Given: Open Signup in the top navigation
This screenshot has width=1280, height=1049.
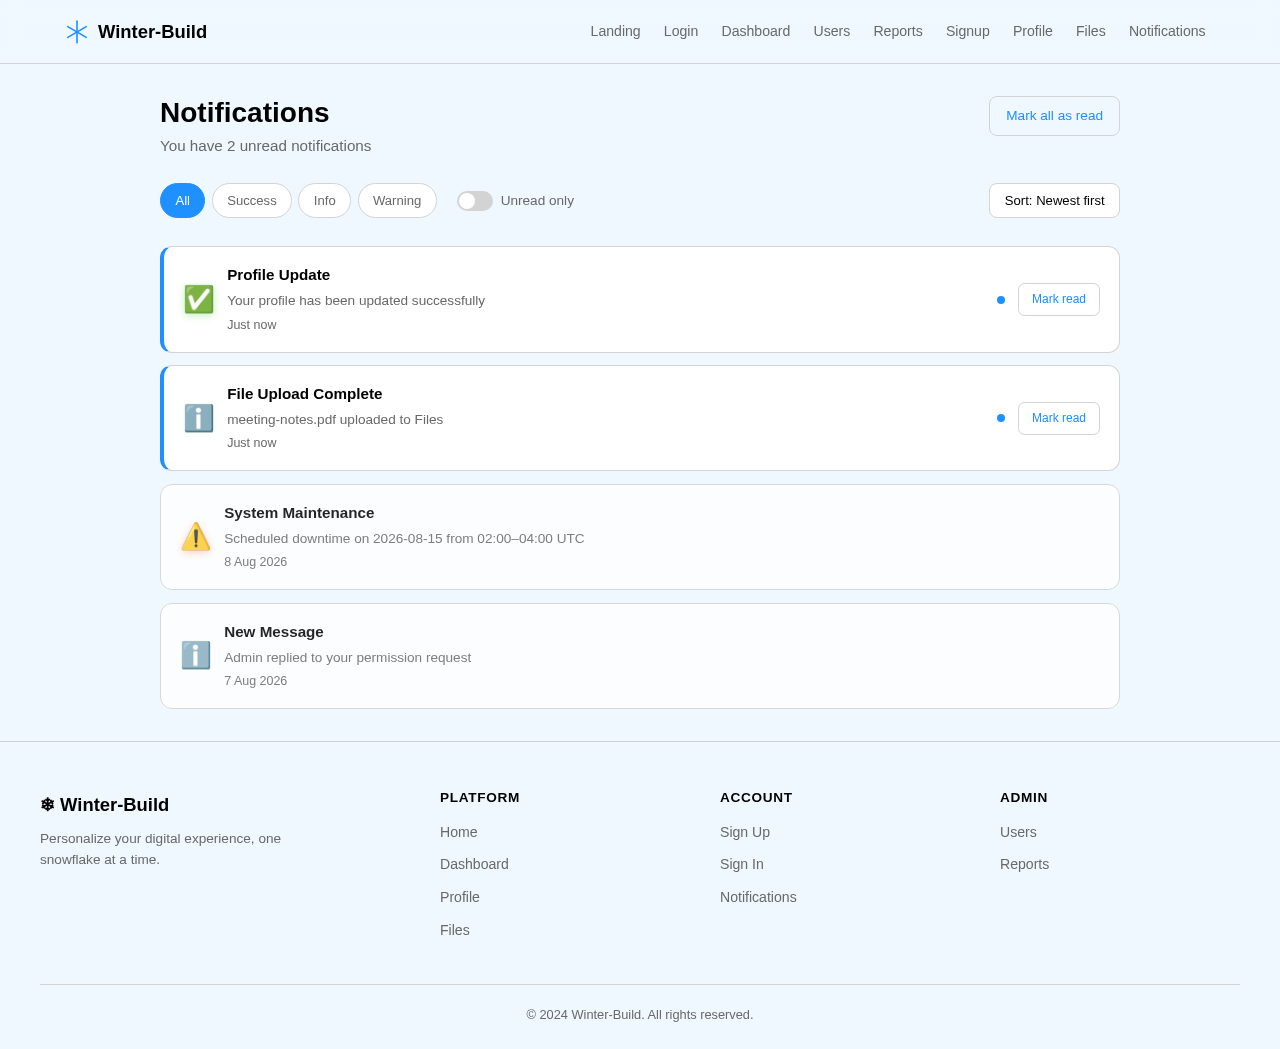Looking at the screenshot, I should pos(968,31).
